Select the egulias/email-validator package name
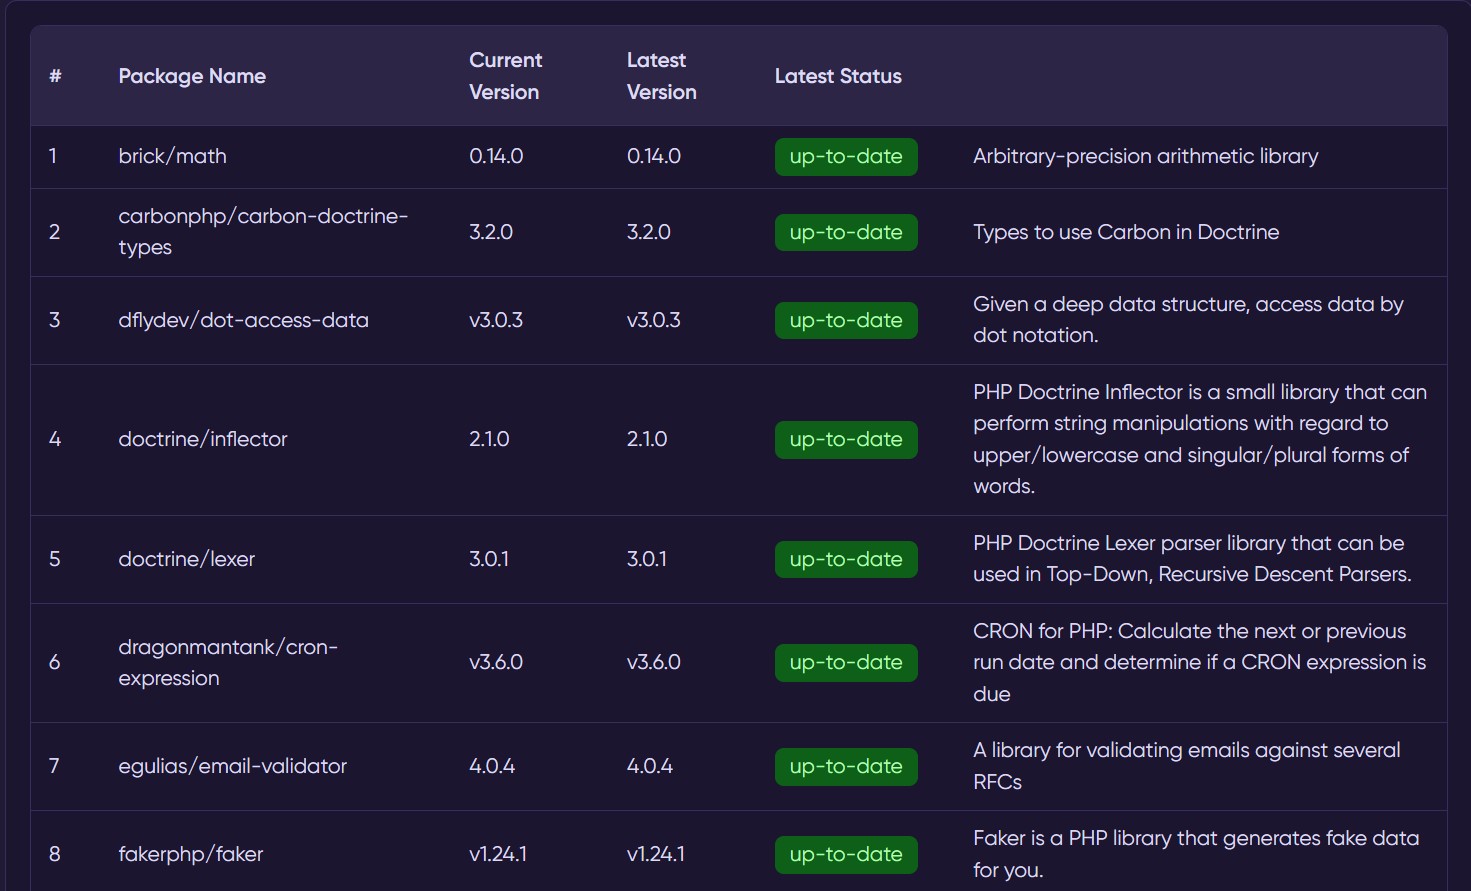The width and height of the screenshot is (1471, 891). click(x=232, y=767)
